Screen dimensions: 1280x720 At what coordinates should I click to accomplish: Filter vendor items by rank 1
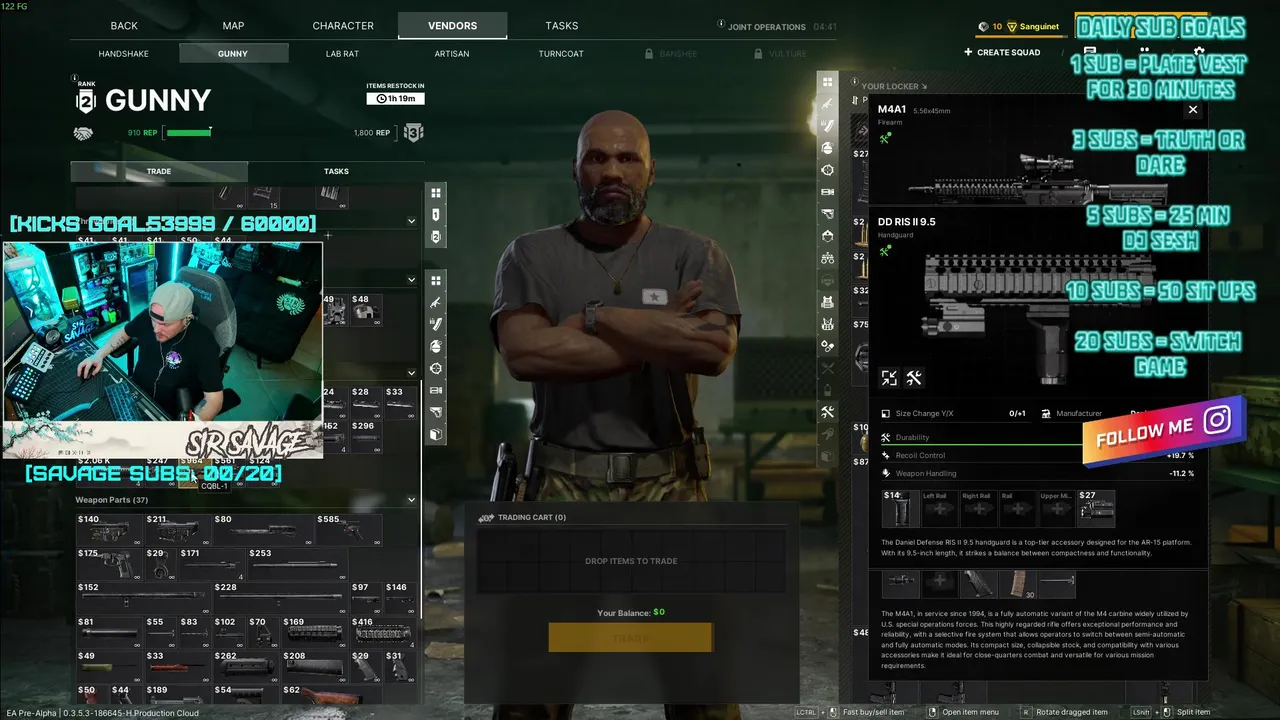point(436,215)
